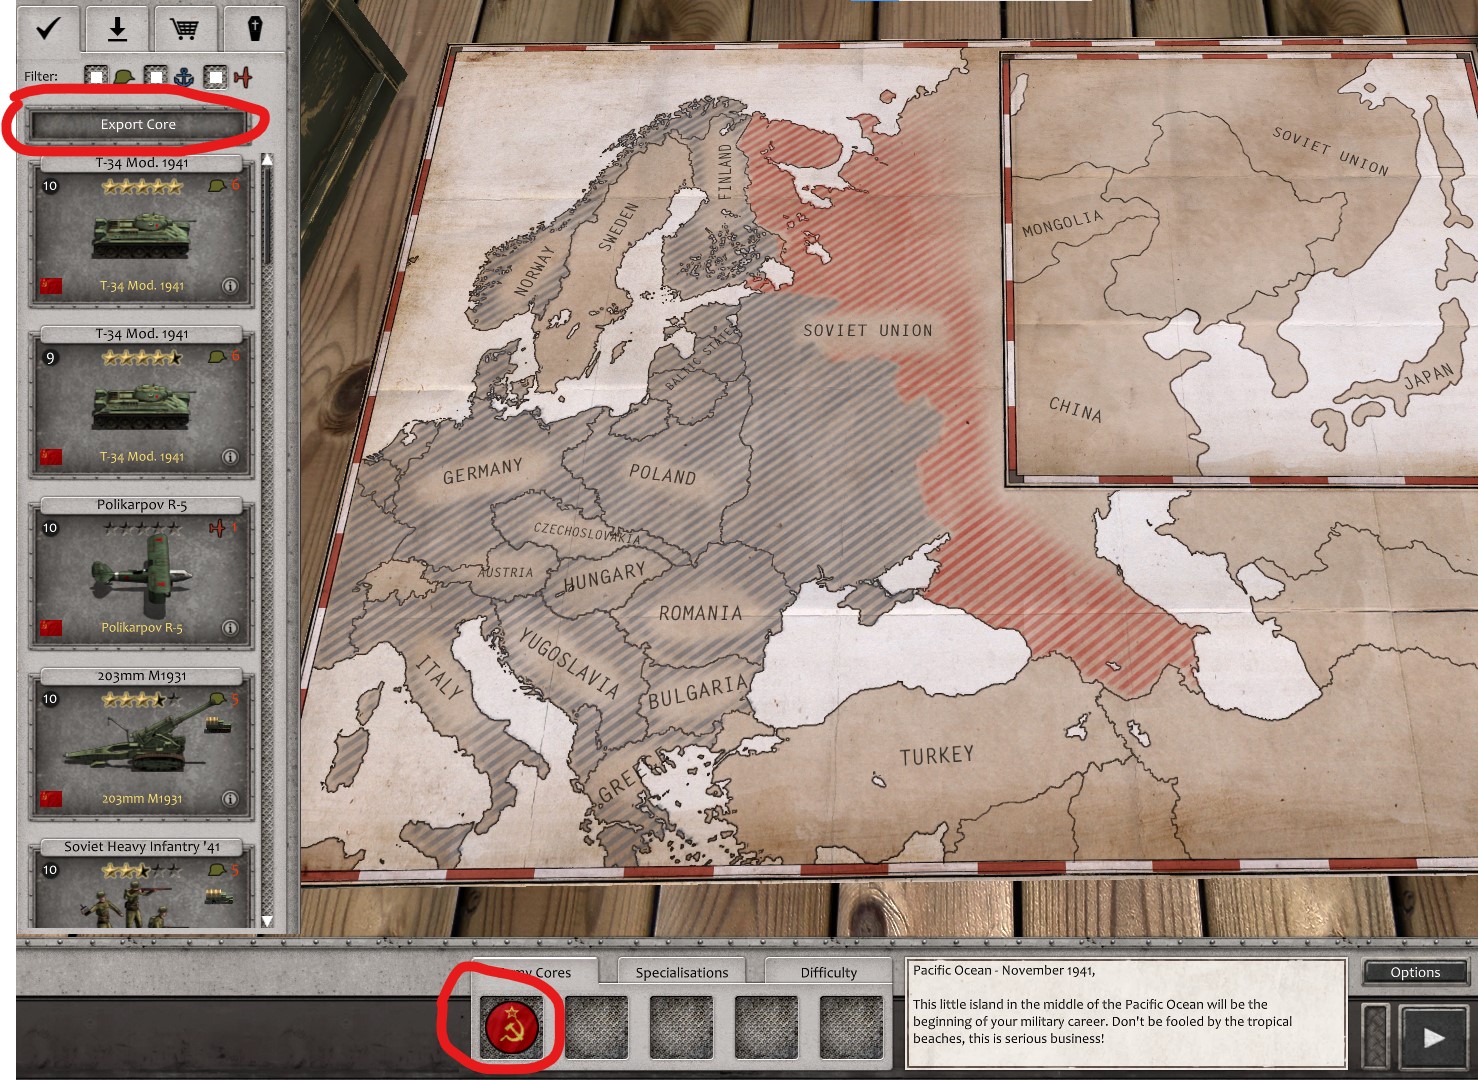Click the YUGOSLAVIA label on the map
Screen dimensions: 1478x1080
point(569,662)
